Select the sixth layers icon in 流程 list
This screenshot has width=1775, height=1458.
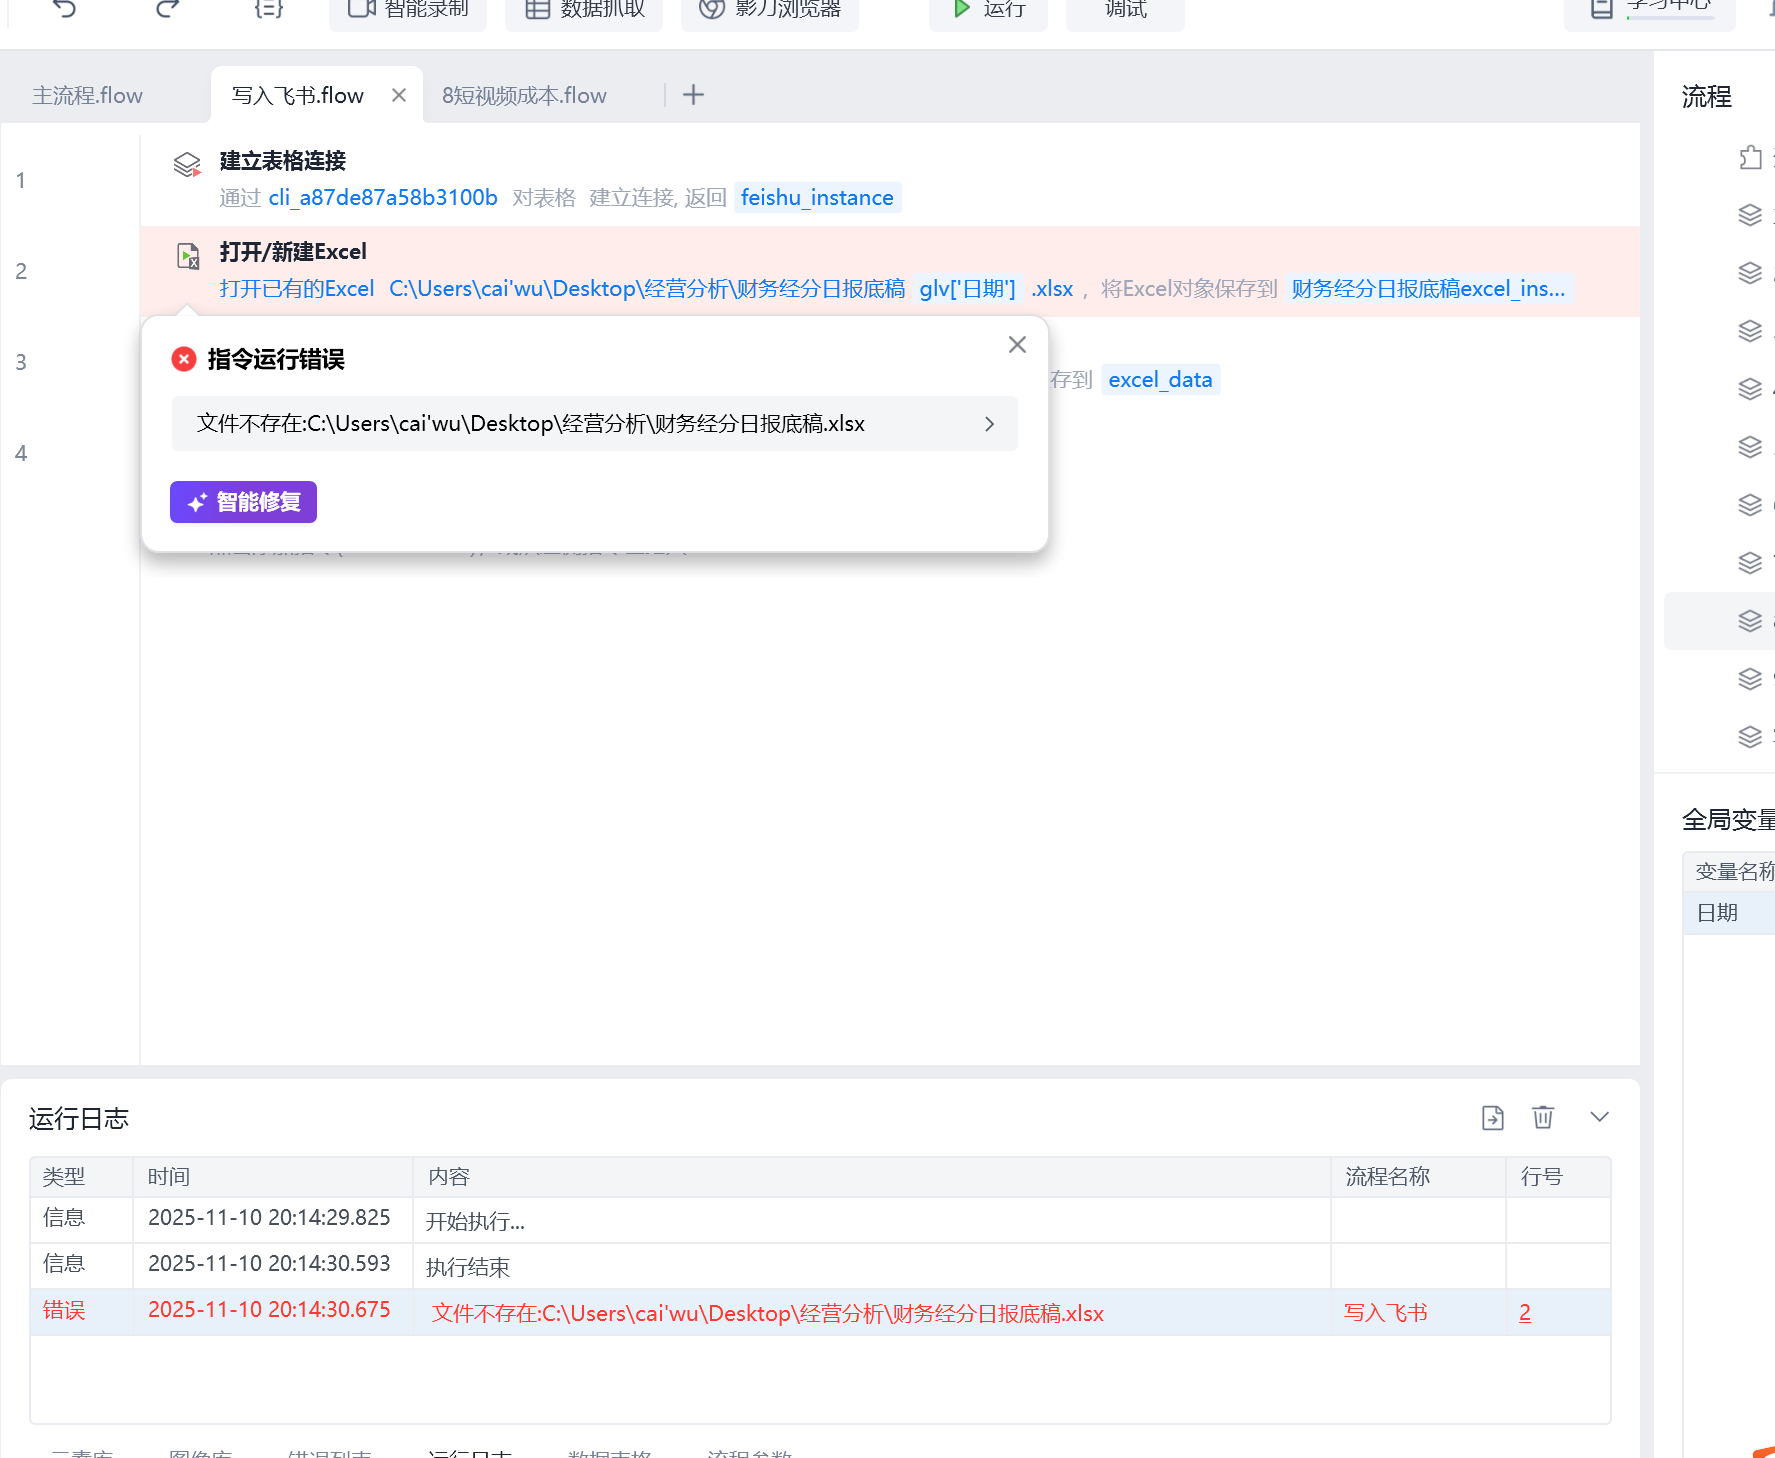[x=1749, y=505]
